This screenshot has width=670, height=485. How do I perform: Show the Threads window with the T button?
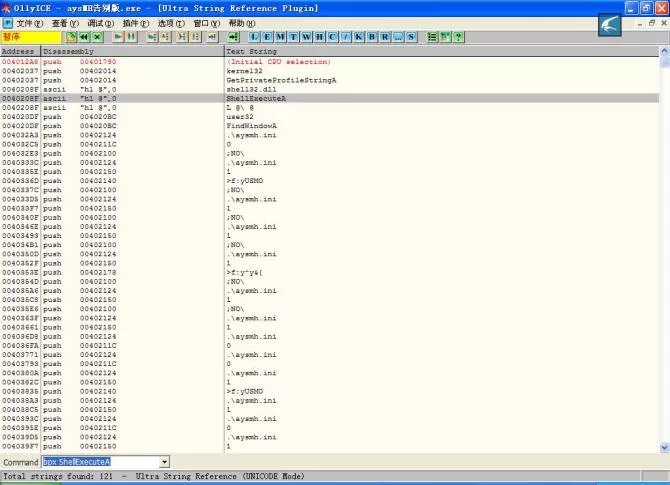click(292, 37)
